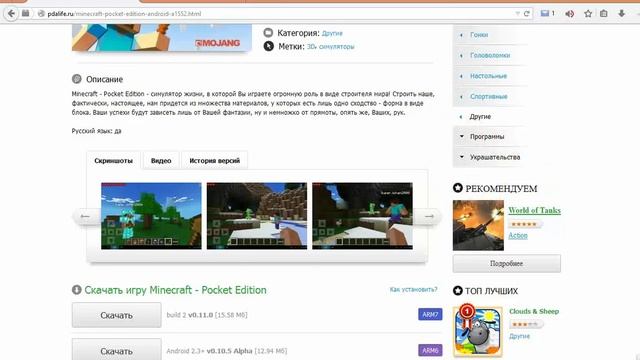Open Настольные category in sidebar
Screen dimensions: 640x360
(x=488, y=76)
